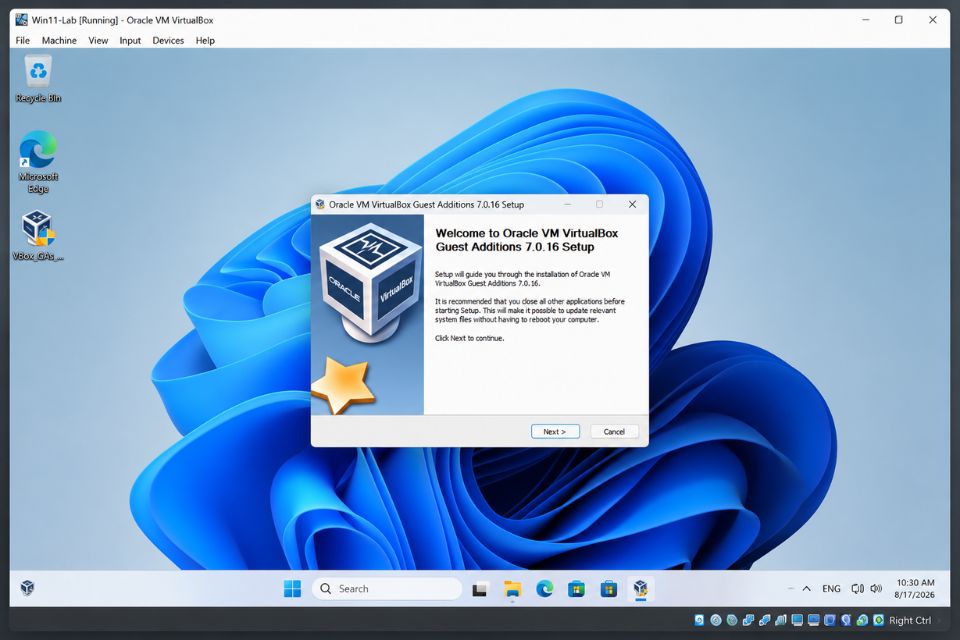The width and height of the screenshot is (960, 640).
Task: Click Next in Guest Additions Setup
Action: (555, 431)
